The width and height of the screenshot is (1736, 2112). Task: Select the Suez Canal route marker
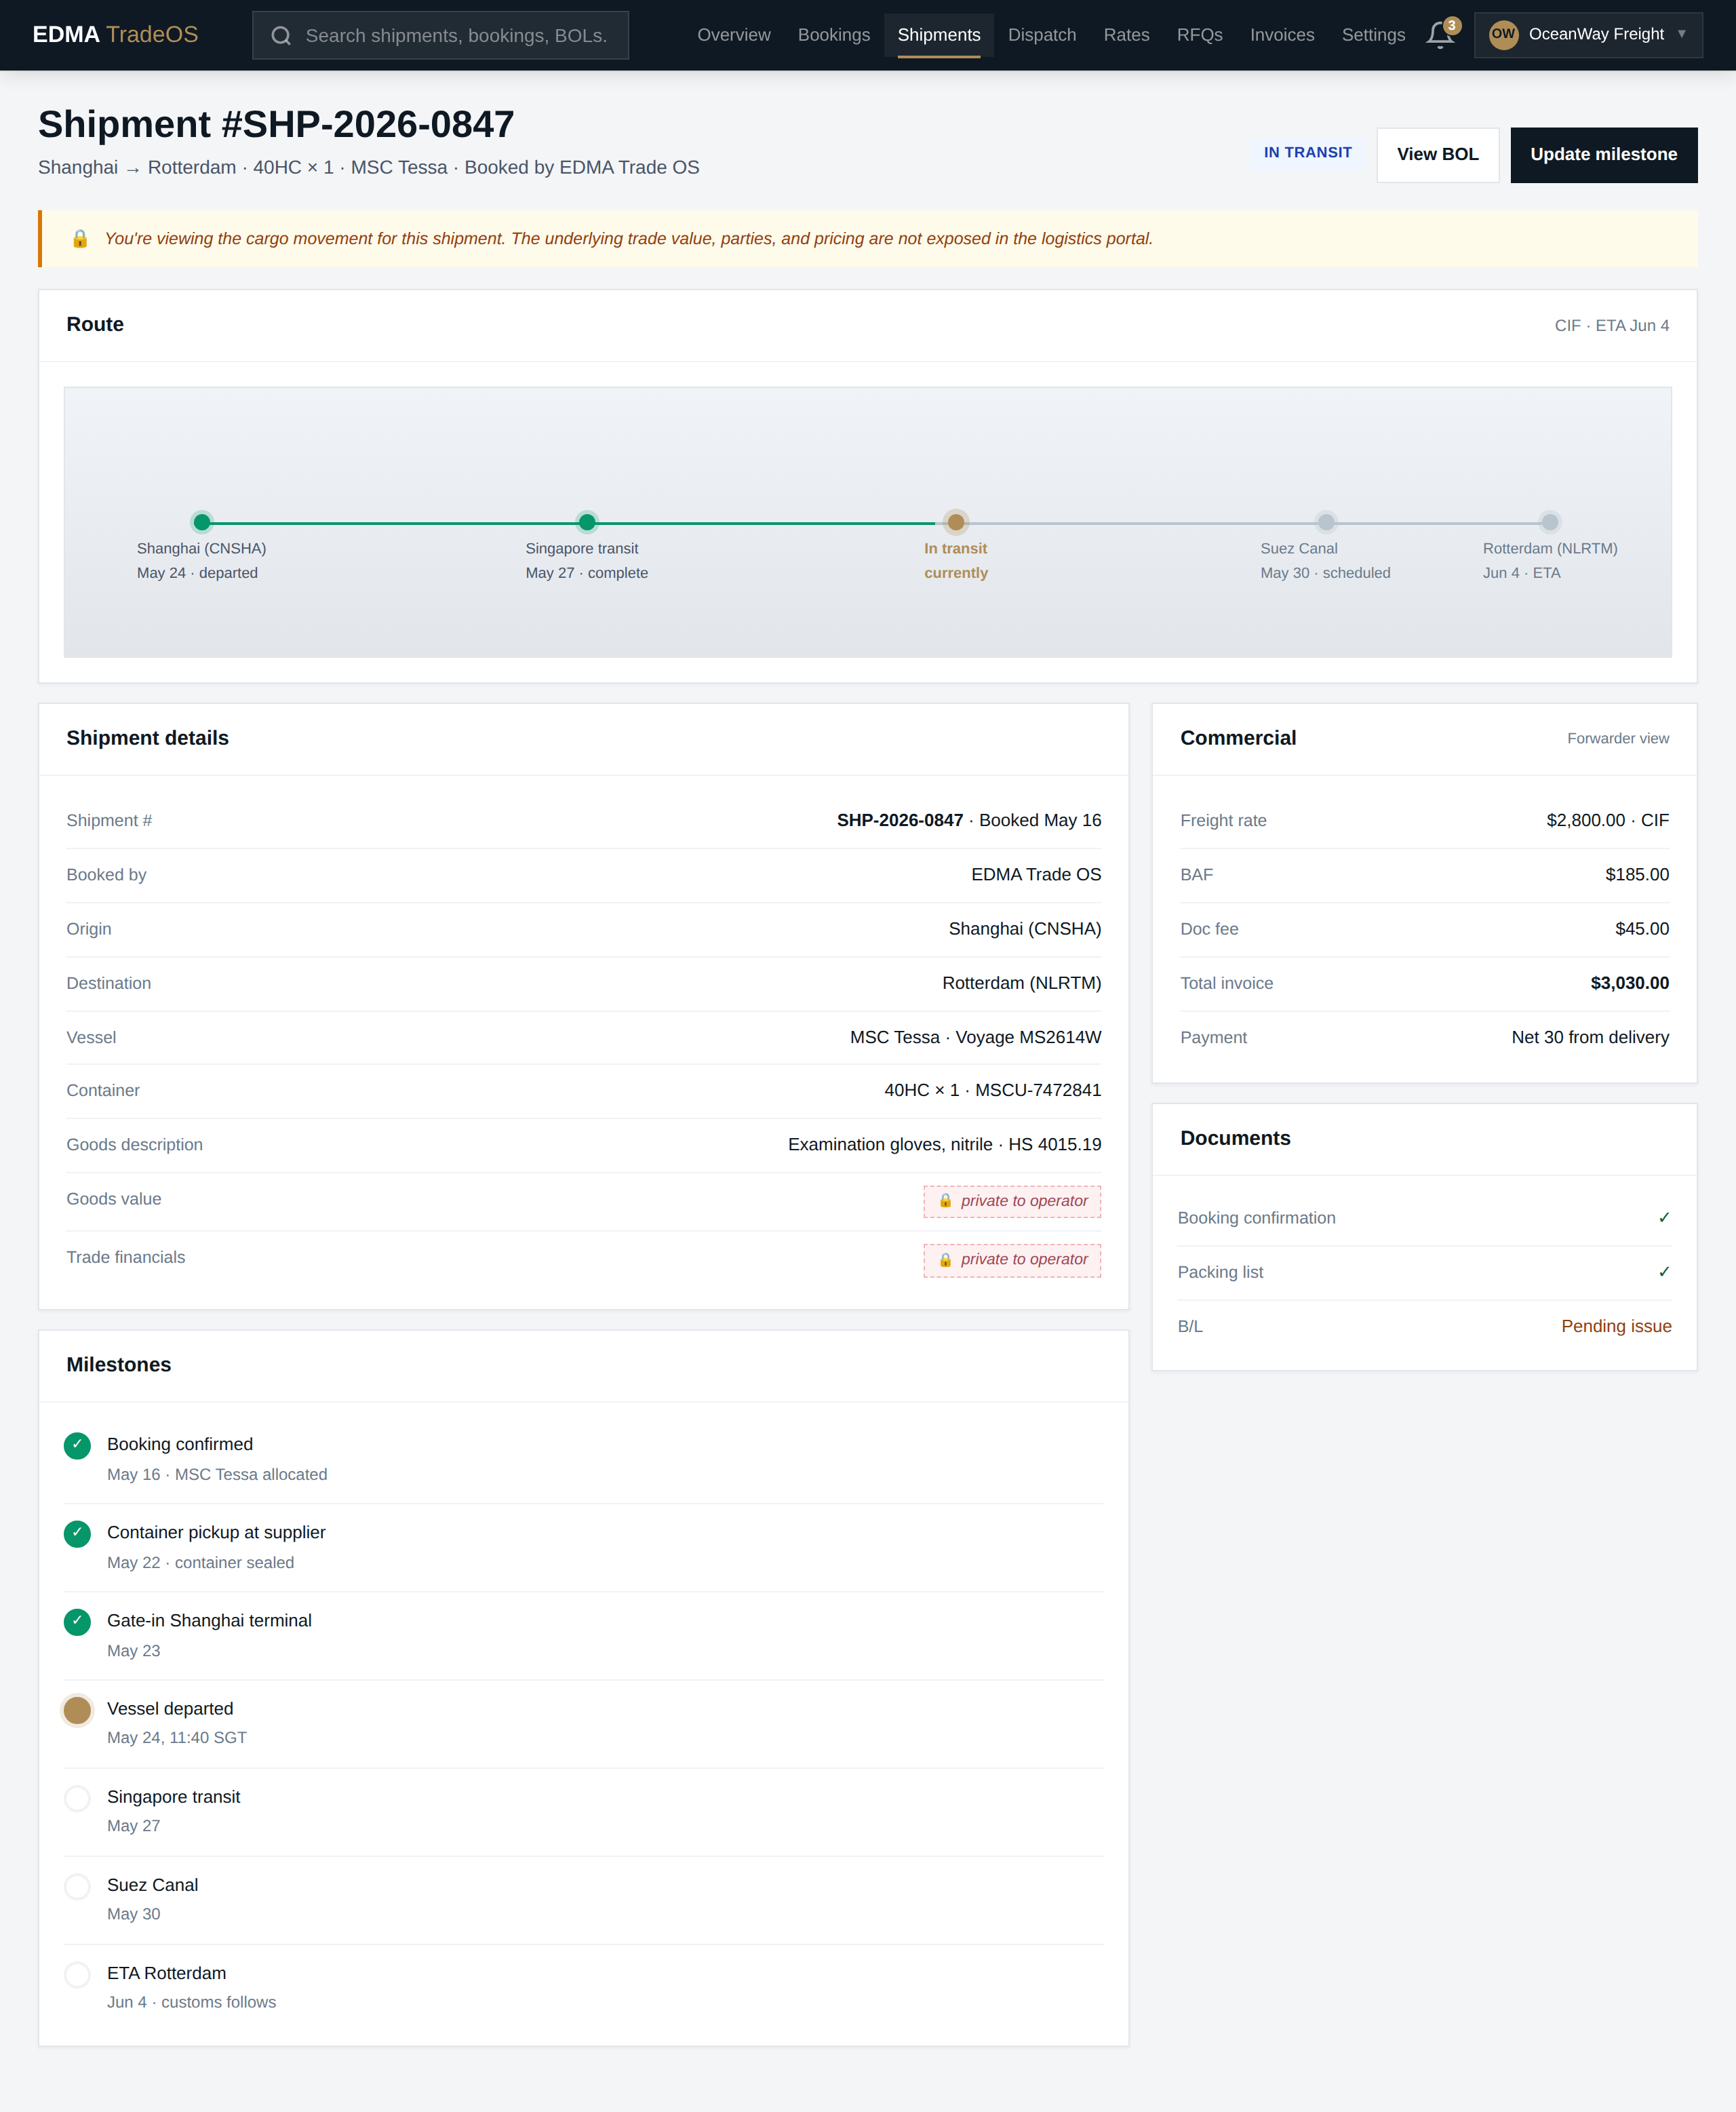[x=1325, y=522]
